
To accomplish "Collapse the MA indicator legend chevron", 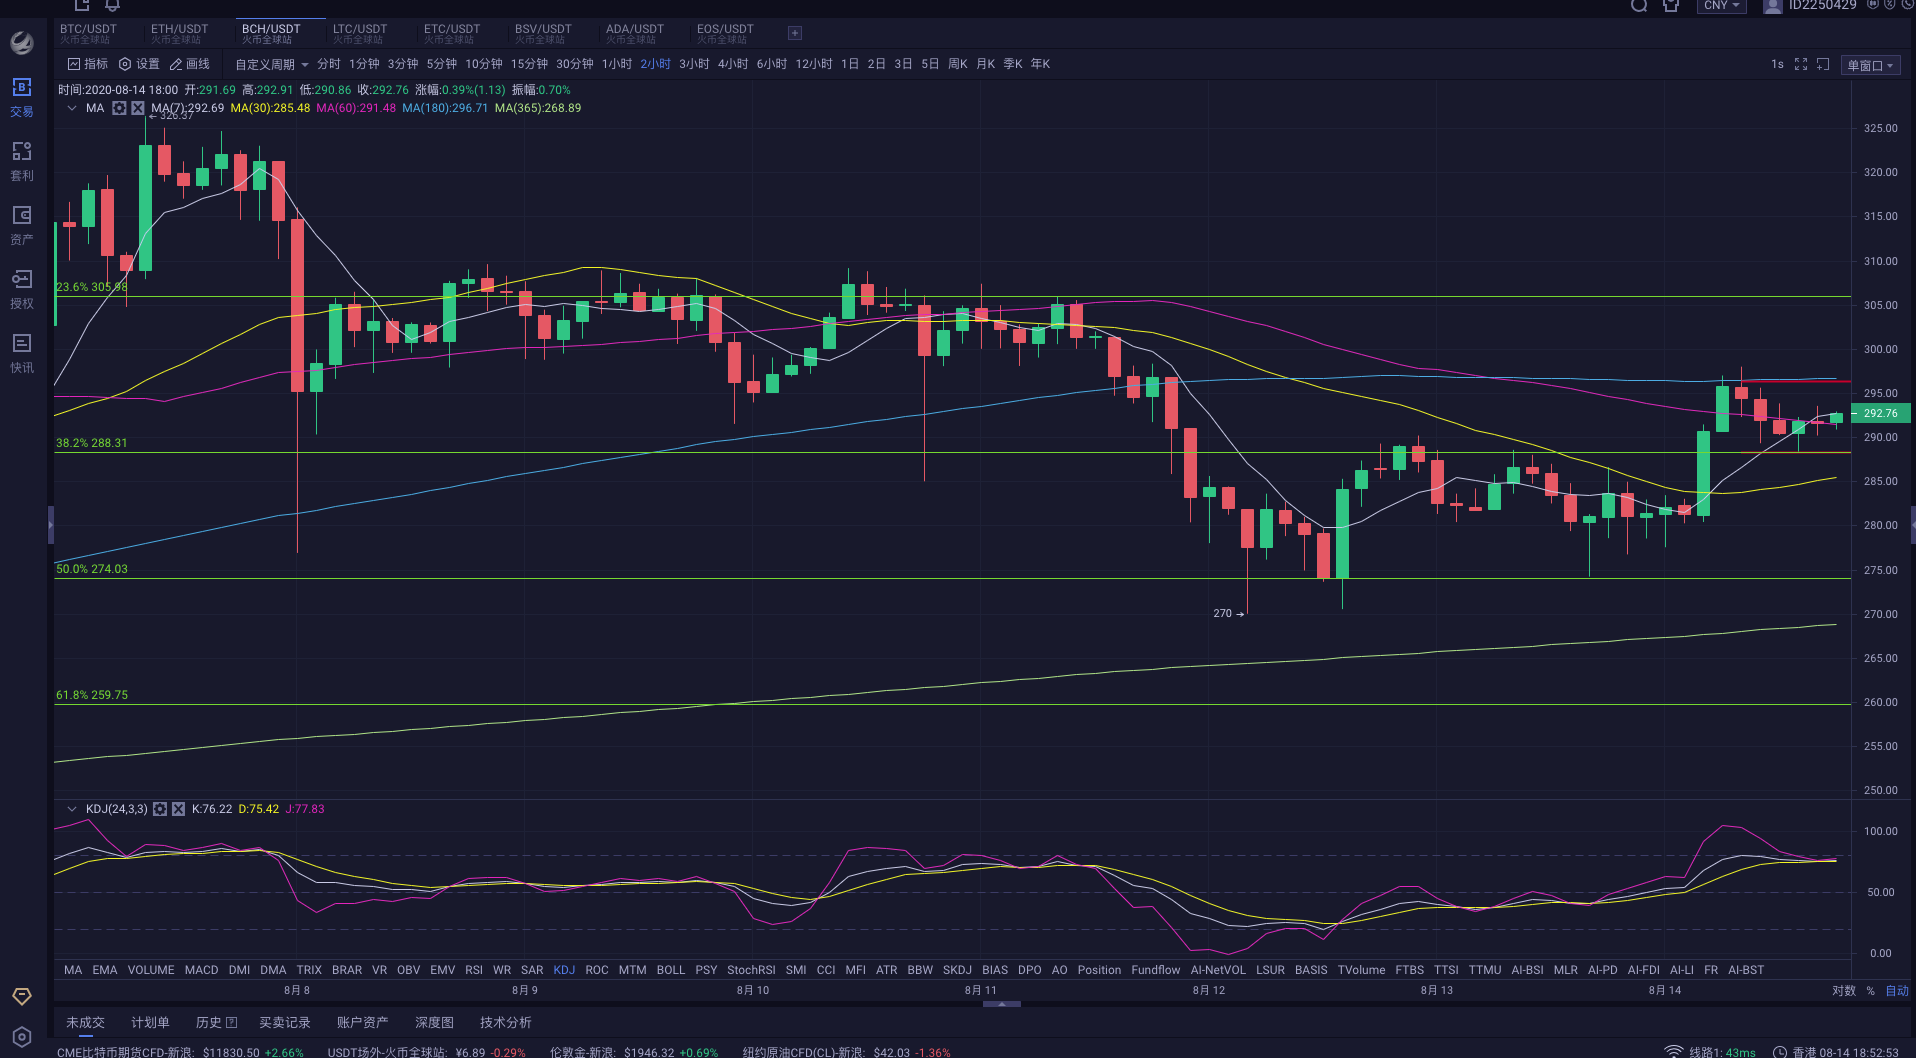I will pos(71,107).
